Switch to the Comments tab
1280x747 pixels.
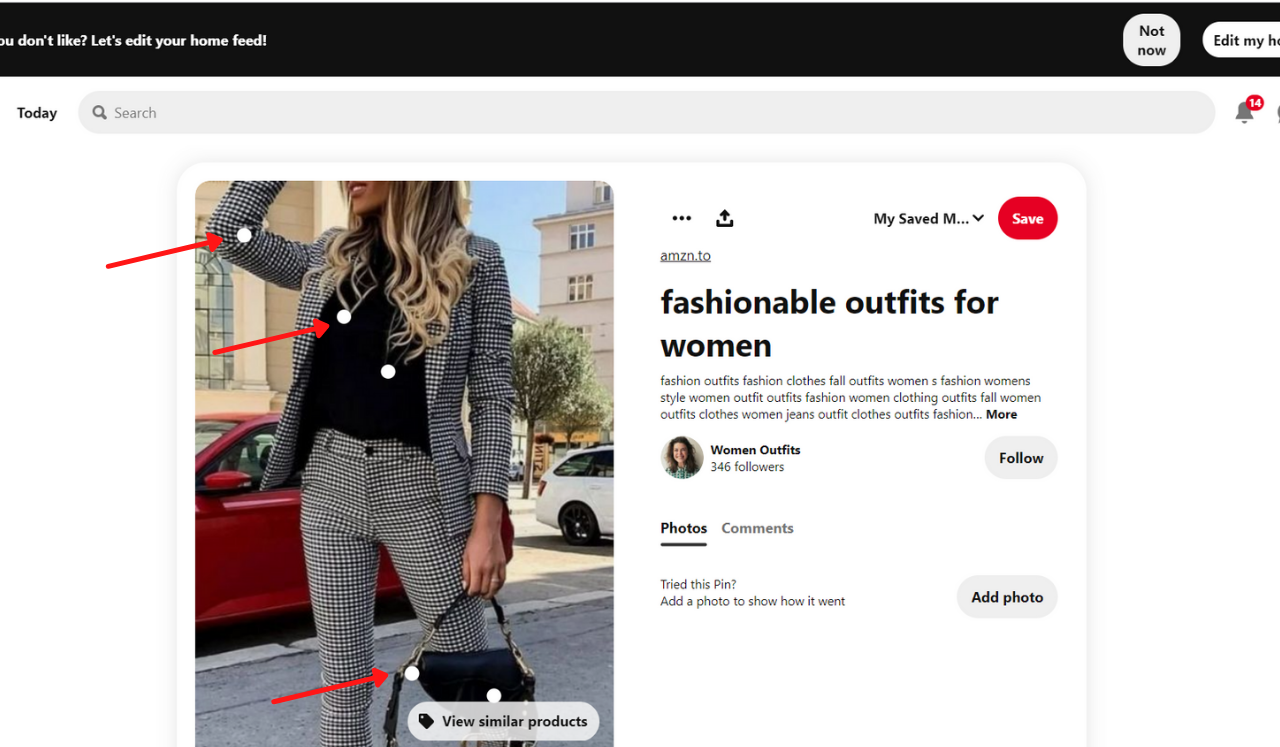coord(757,528)
